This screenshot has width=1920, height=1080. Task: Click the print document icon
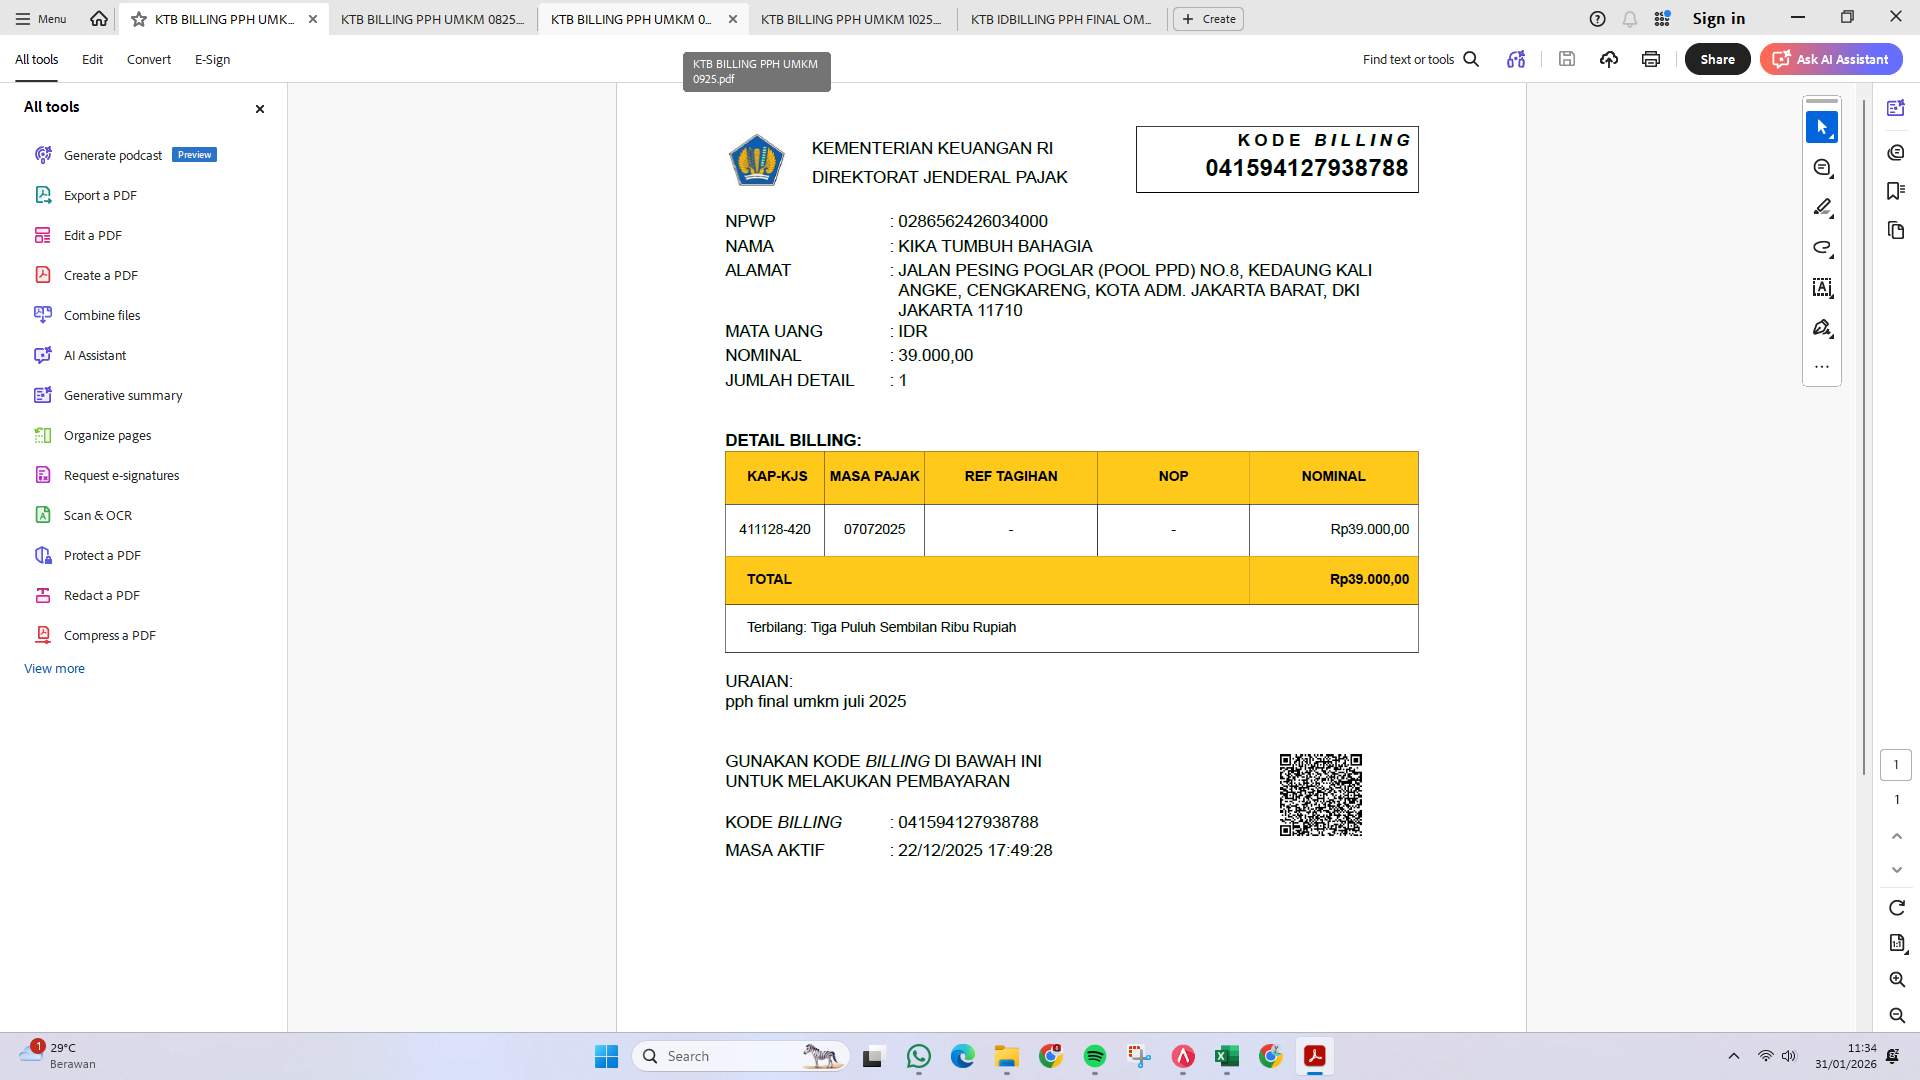tap(1650, 59)
